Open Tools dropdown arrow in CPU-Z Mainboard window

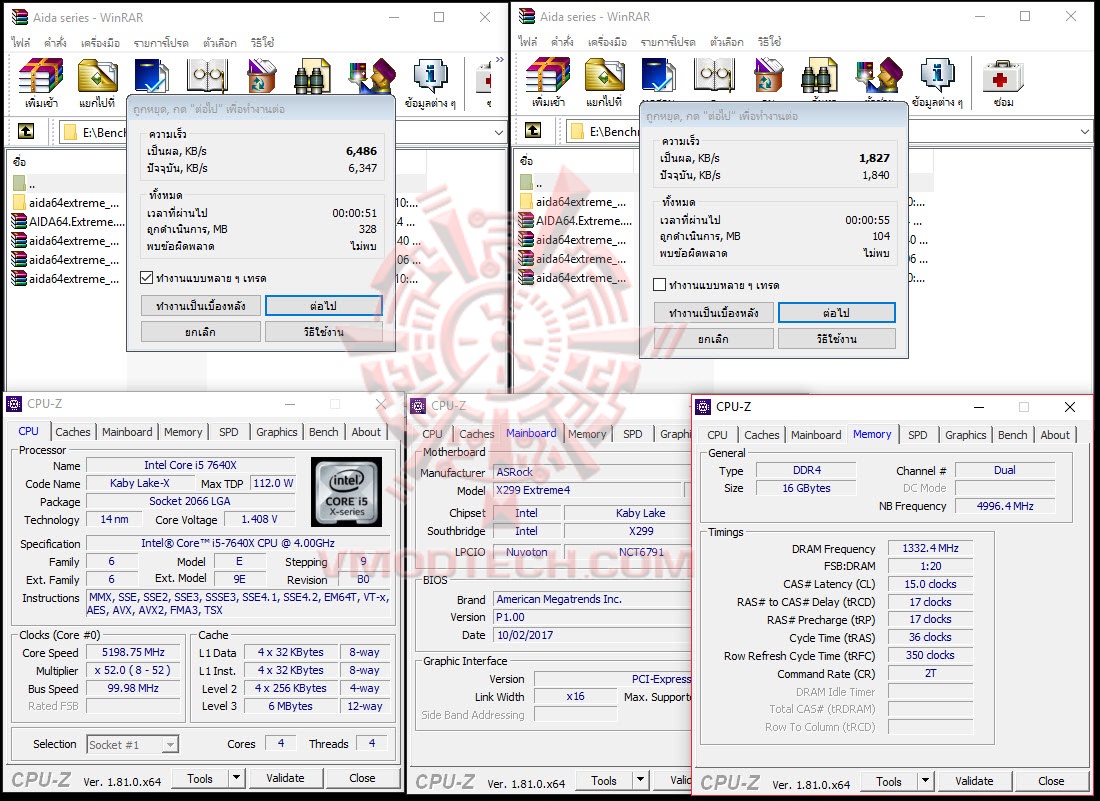(x=640, y=780)
